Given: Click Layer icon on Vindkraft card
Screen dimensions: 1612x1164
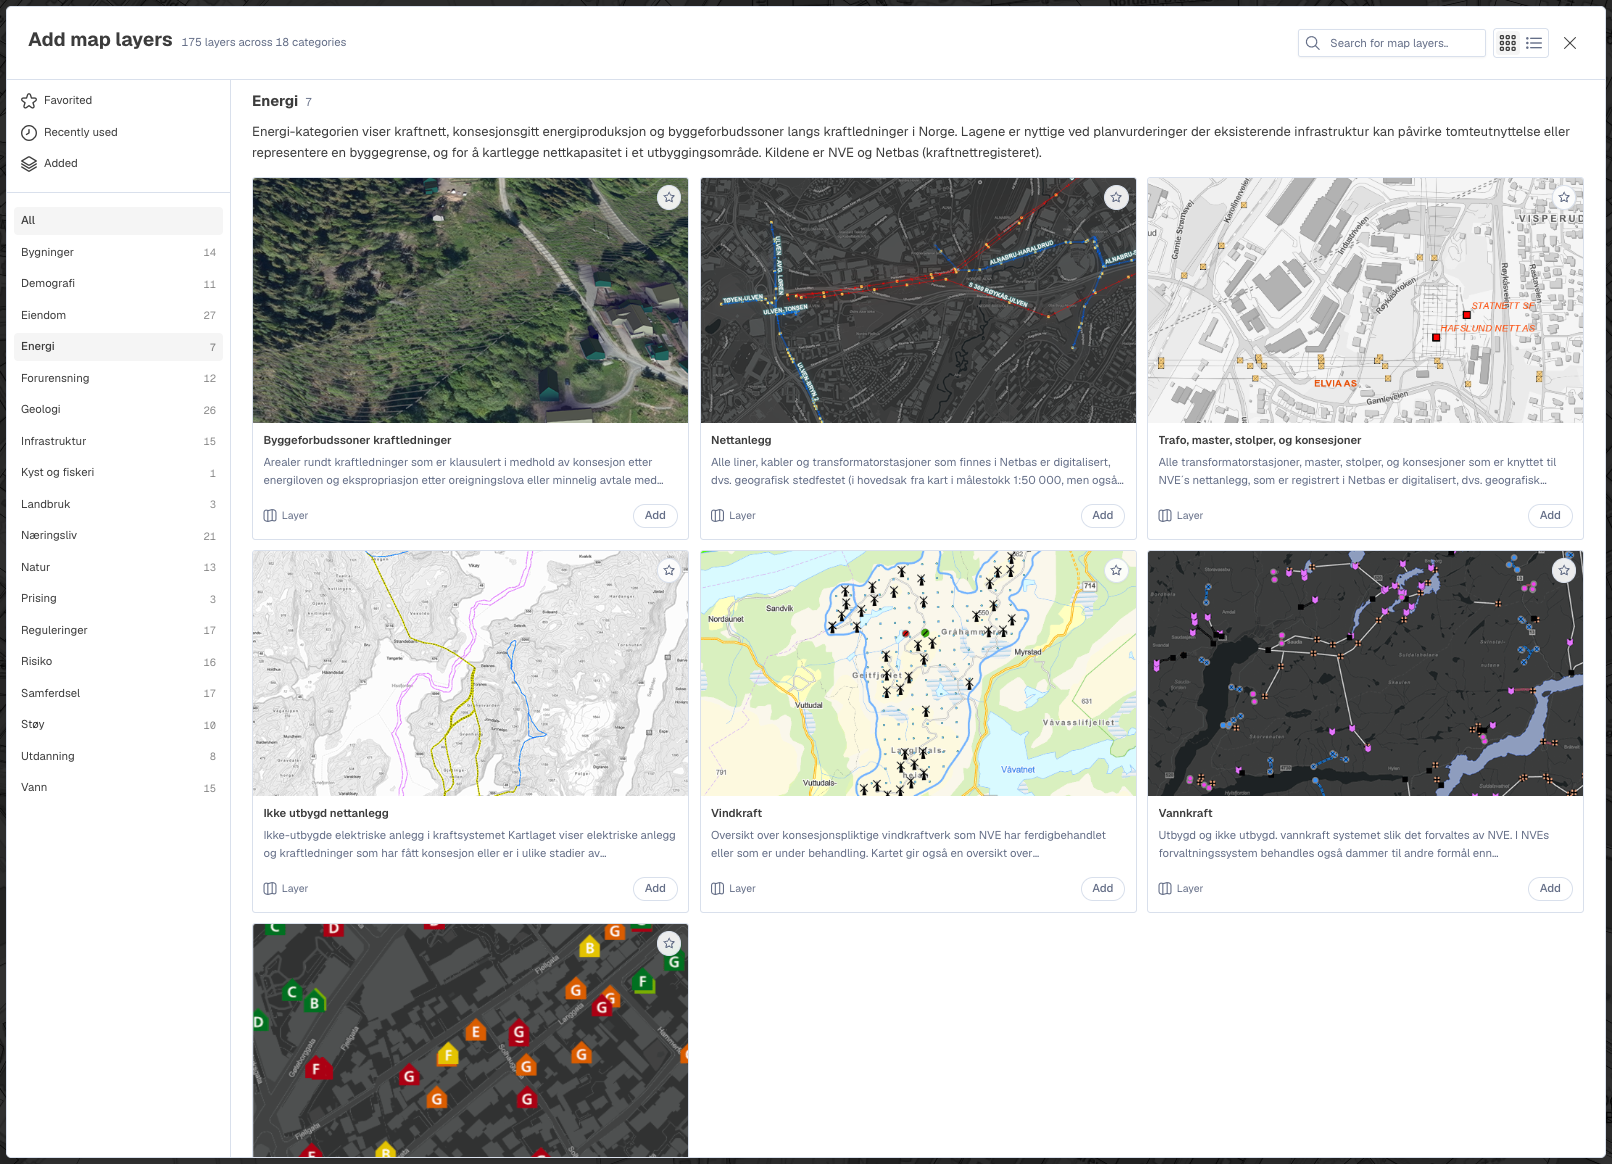Looking at the screenshot, I should (717, 889).
